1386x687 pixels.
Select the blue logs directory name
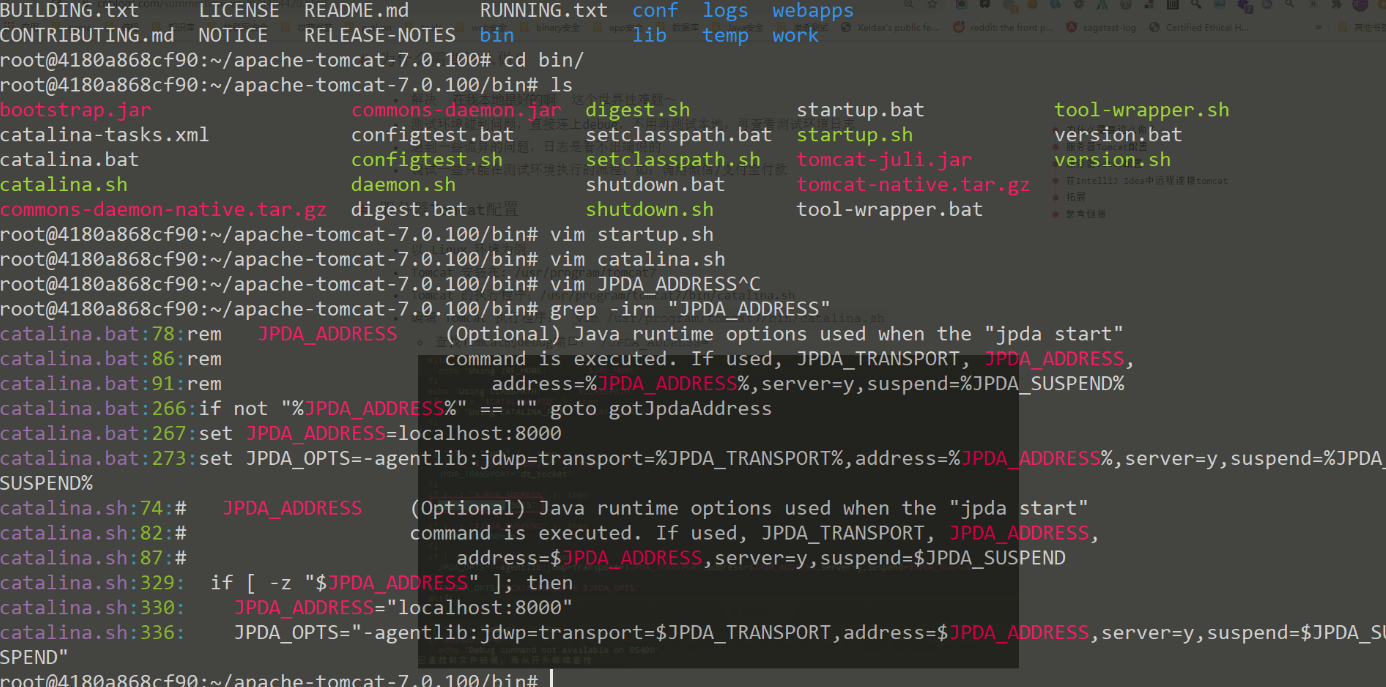pos(725,11)
